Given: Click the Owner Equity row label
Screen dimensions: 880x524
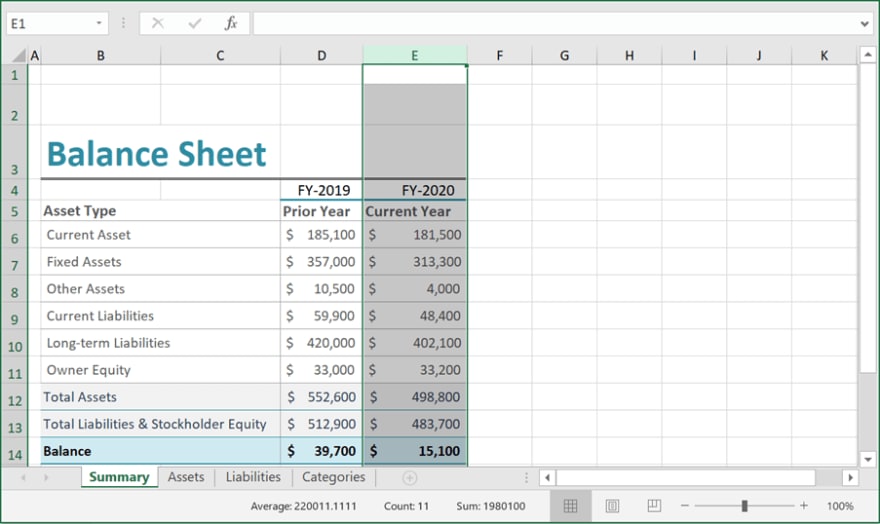Looking at the screenshot, I should pos(88,370).
